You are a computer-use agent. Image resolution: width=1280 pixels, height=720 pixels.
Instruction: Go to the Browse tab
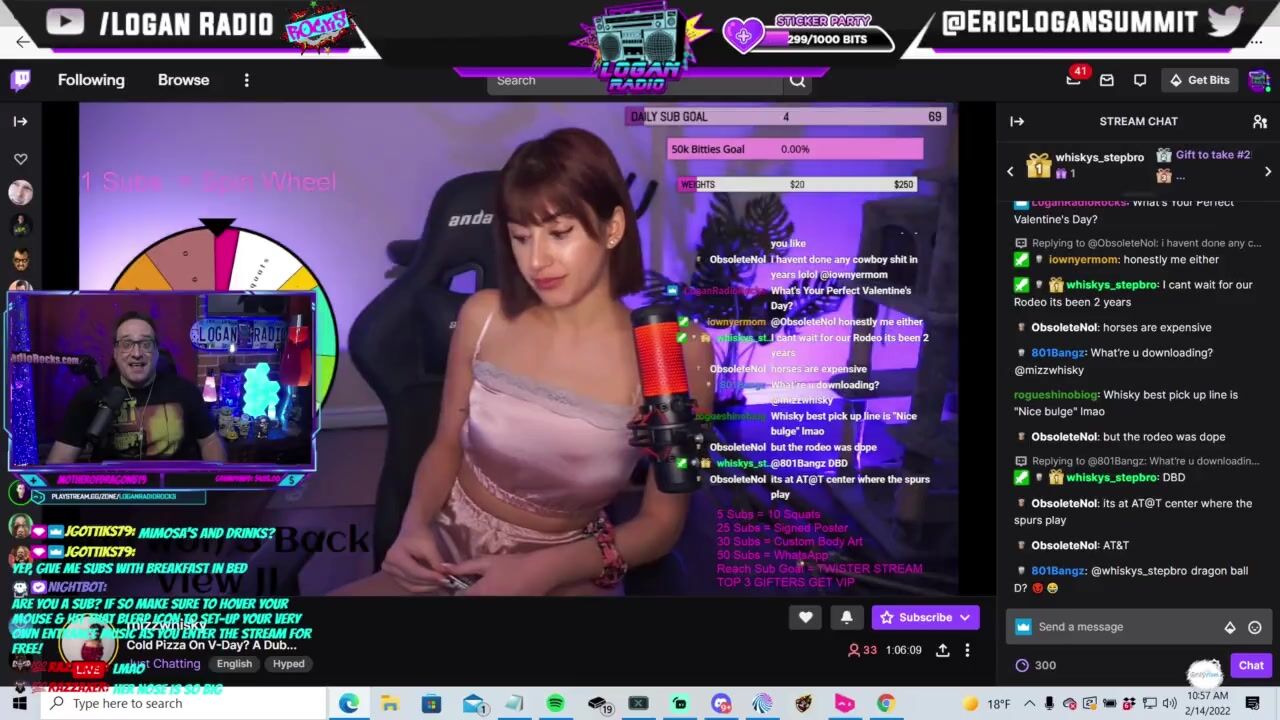click(183, 80)
